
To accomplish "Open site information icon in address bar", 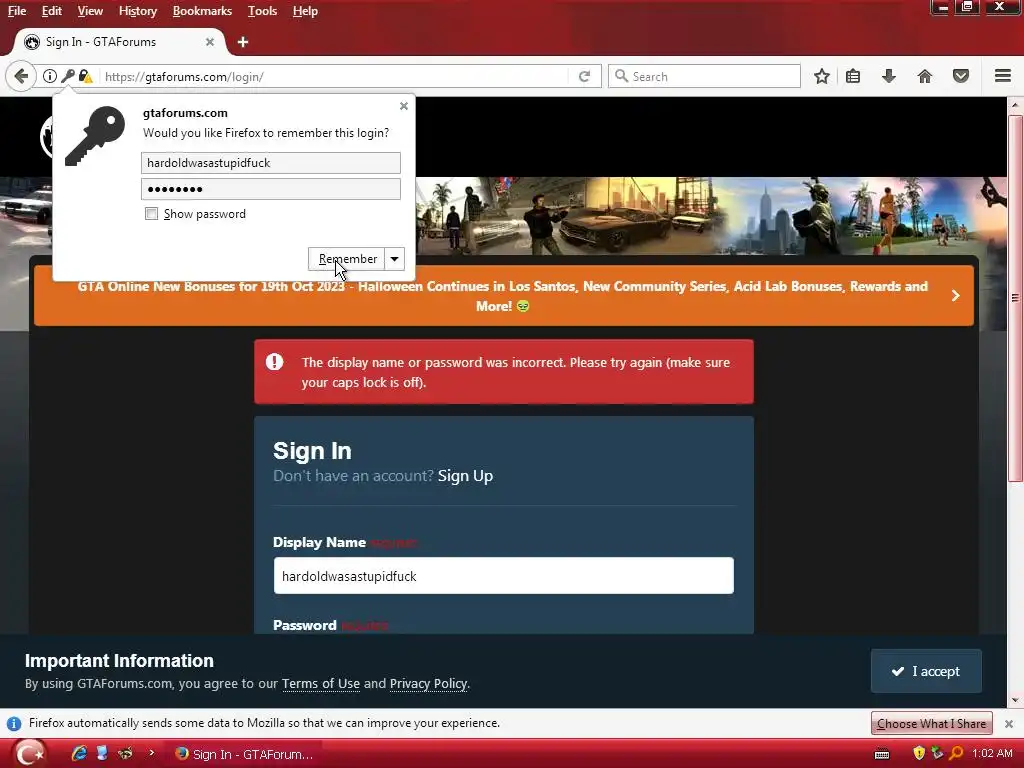I will coord(50,76).
